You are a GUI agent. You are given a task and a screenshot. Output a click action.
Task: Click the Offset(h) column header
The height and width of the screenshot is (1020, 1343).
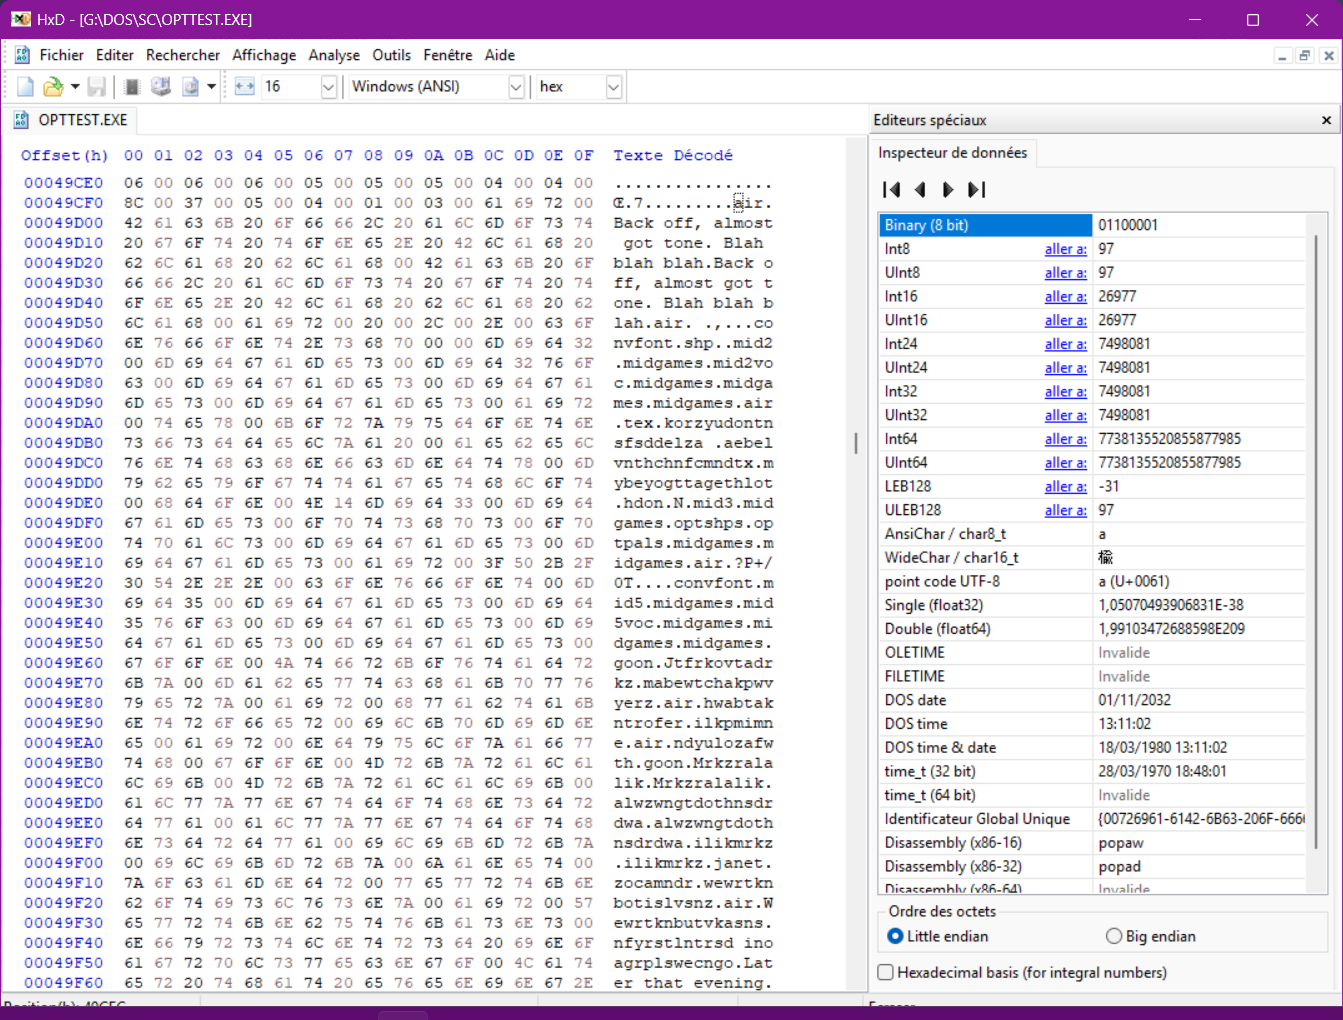tap(64, 156)
